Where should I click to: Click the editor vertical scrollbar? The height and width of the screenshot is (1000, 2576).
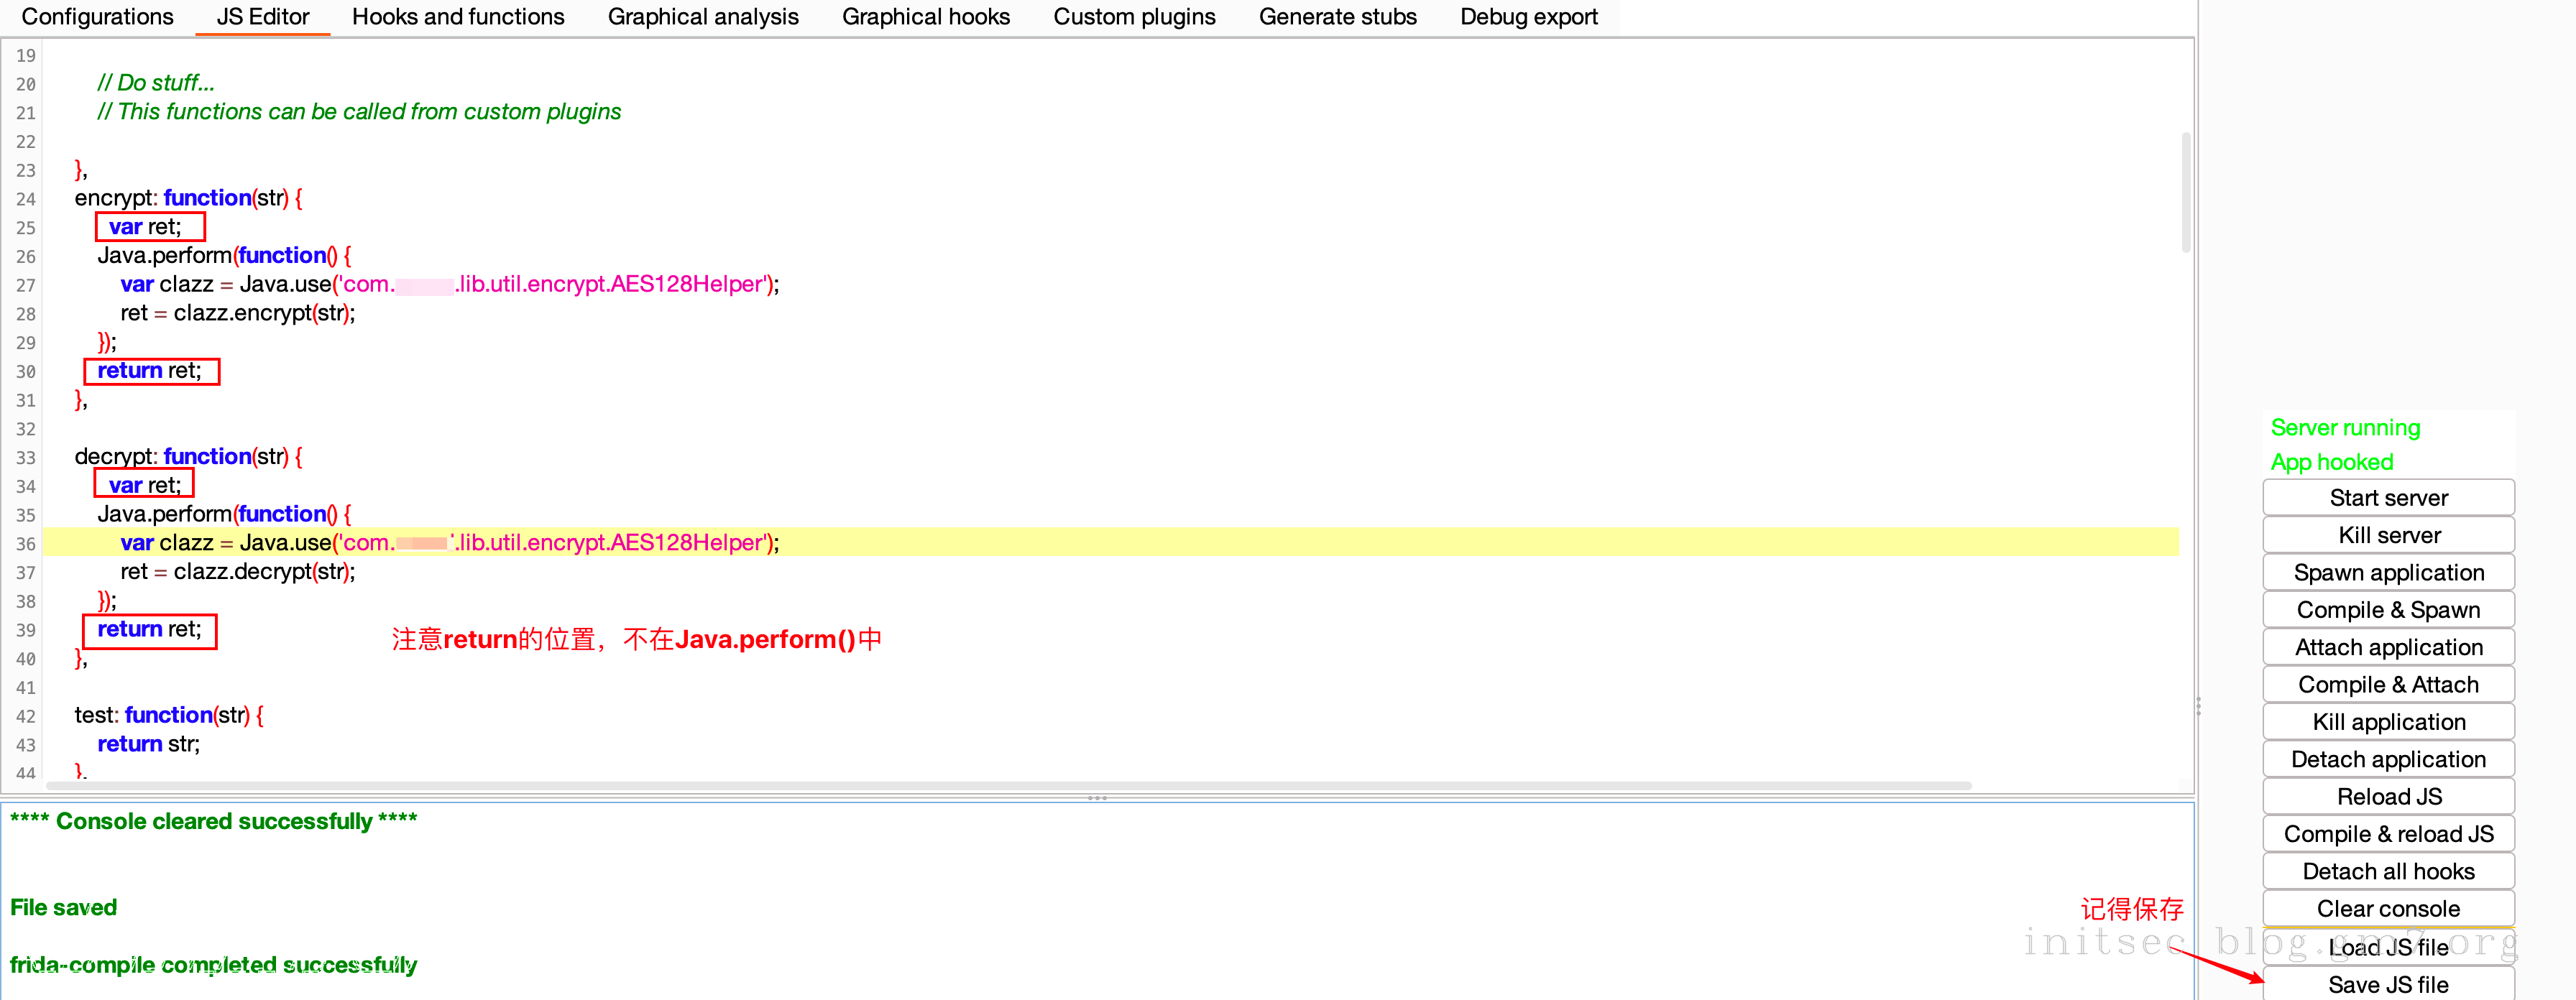click(x=2186, y=192)
